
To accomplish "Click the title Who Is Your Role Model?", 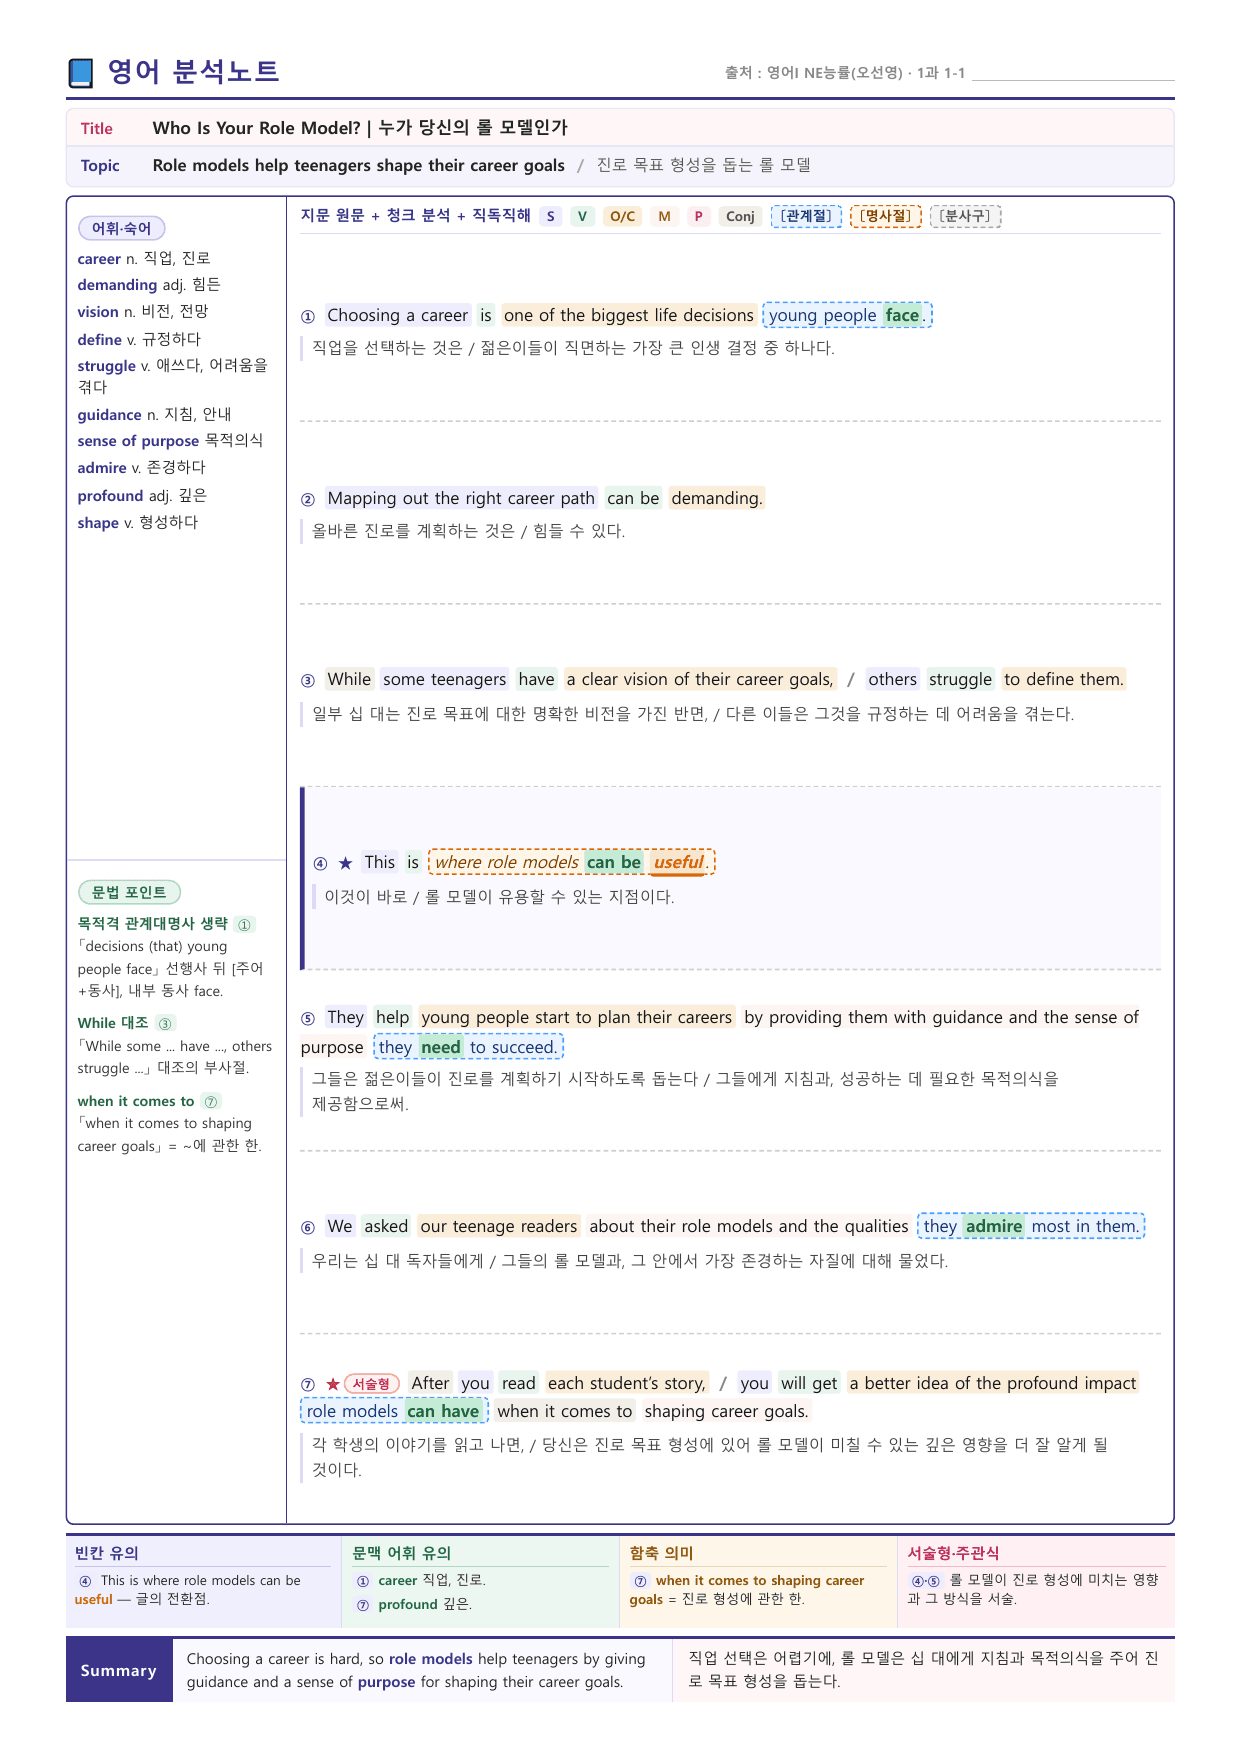I will coord(256,128).
